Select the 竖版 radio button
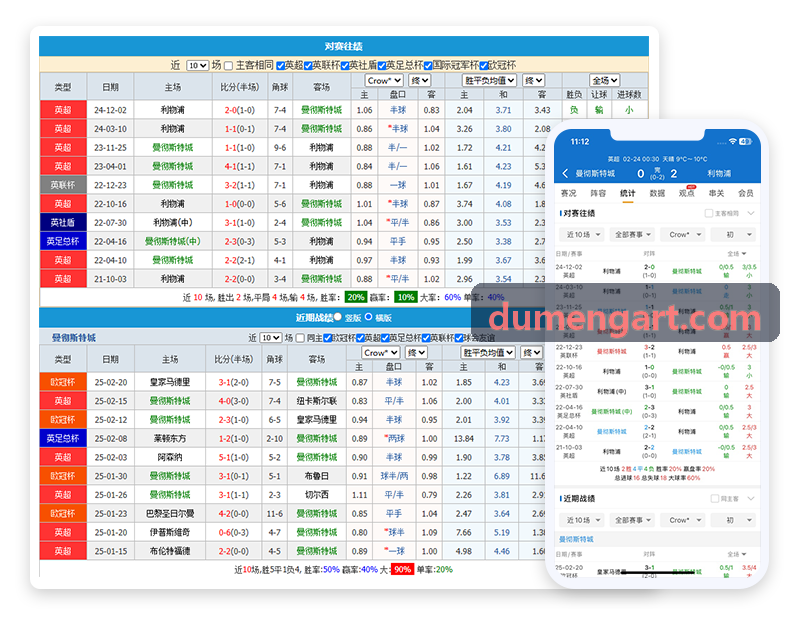Screen dimensions: 800x625 [x=338, y=317]
